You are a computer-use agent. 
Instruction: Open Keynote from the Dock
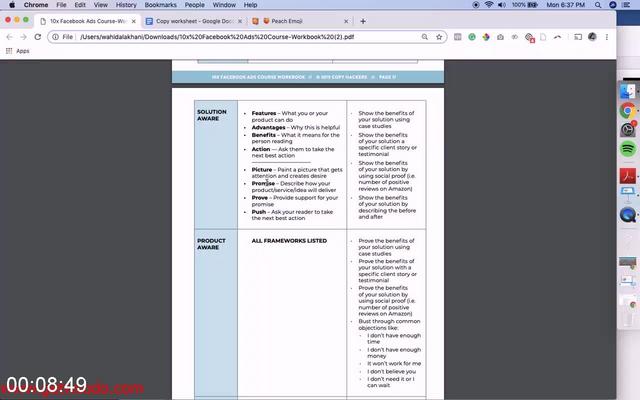pyautogui.click(x=628, y=193)
